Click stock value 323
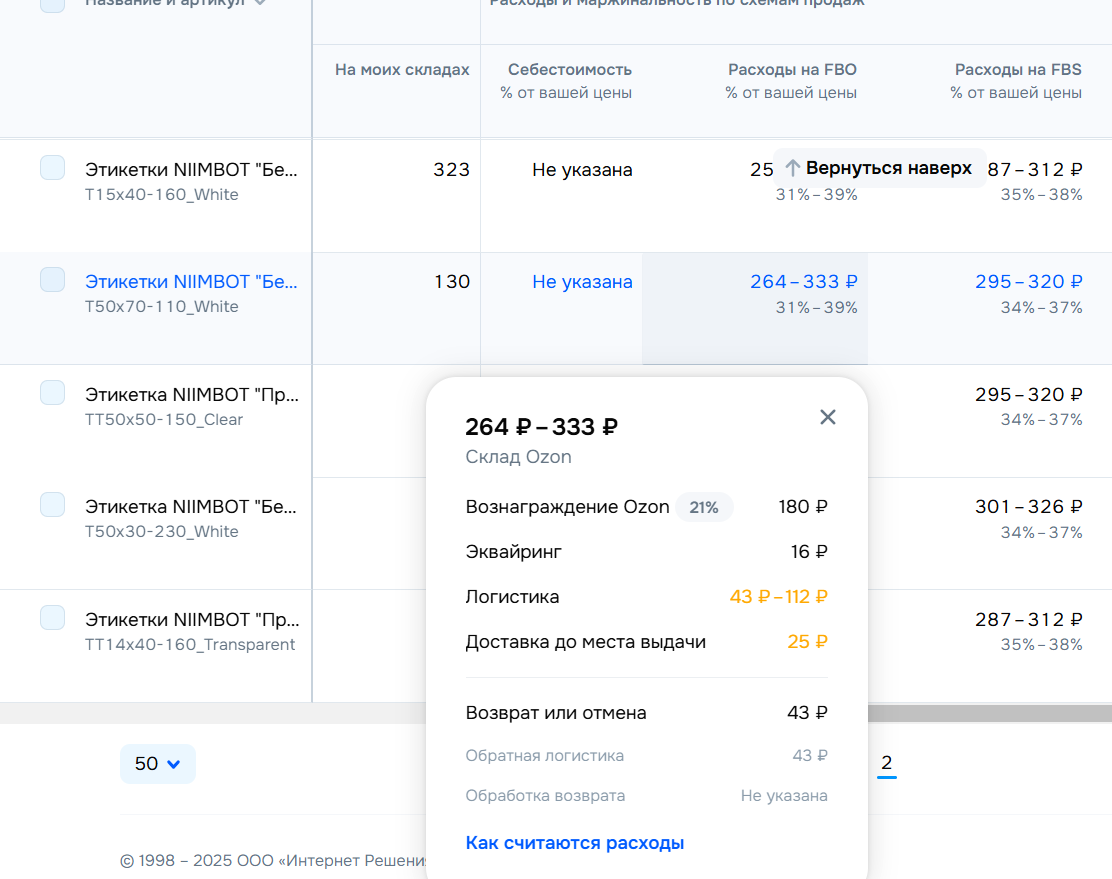This screenshot has height=879, width=1112. (452, 170)
